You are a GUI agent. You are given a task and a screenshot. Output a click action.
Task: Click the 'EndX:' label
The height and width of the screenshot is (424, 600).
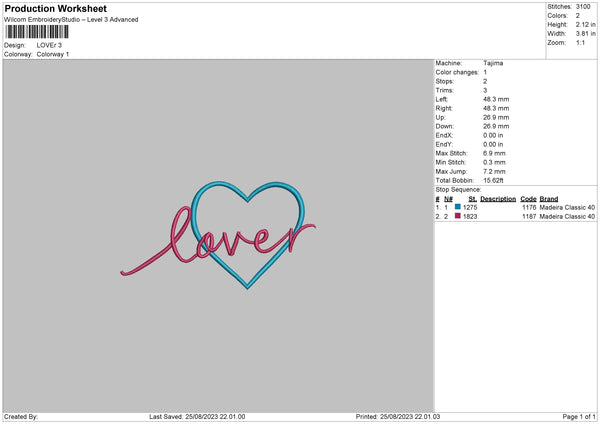click(x=444, y=135)
